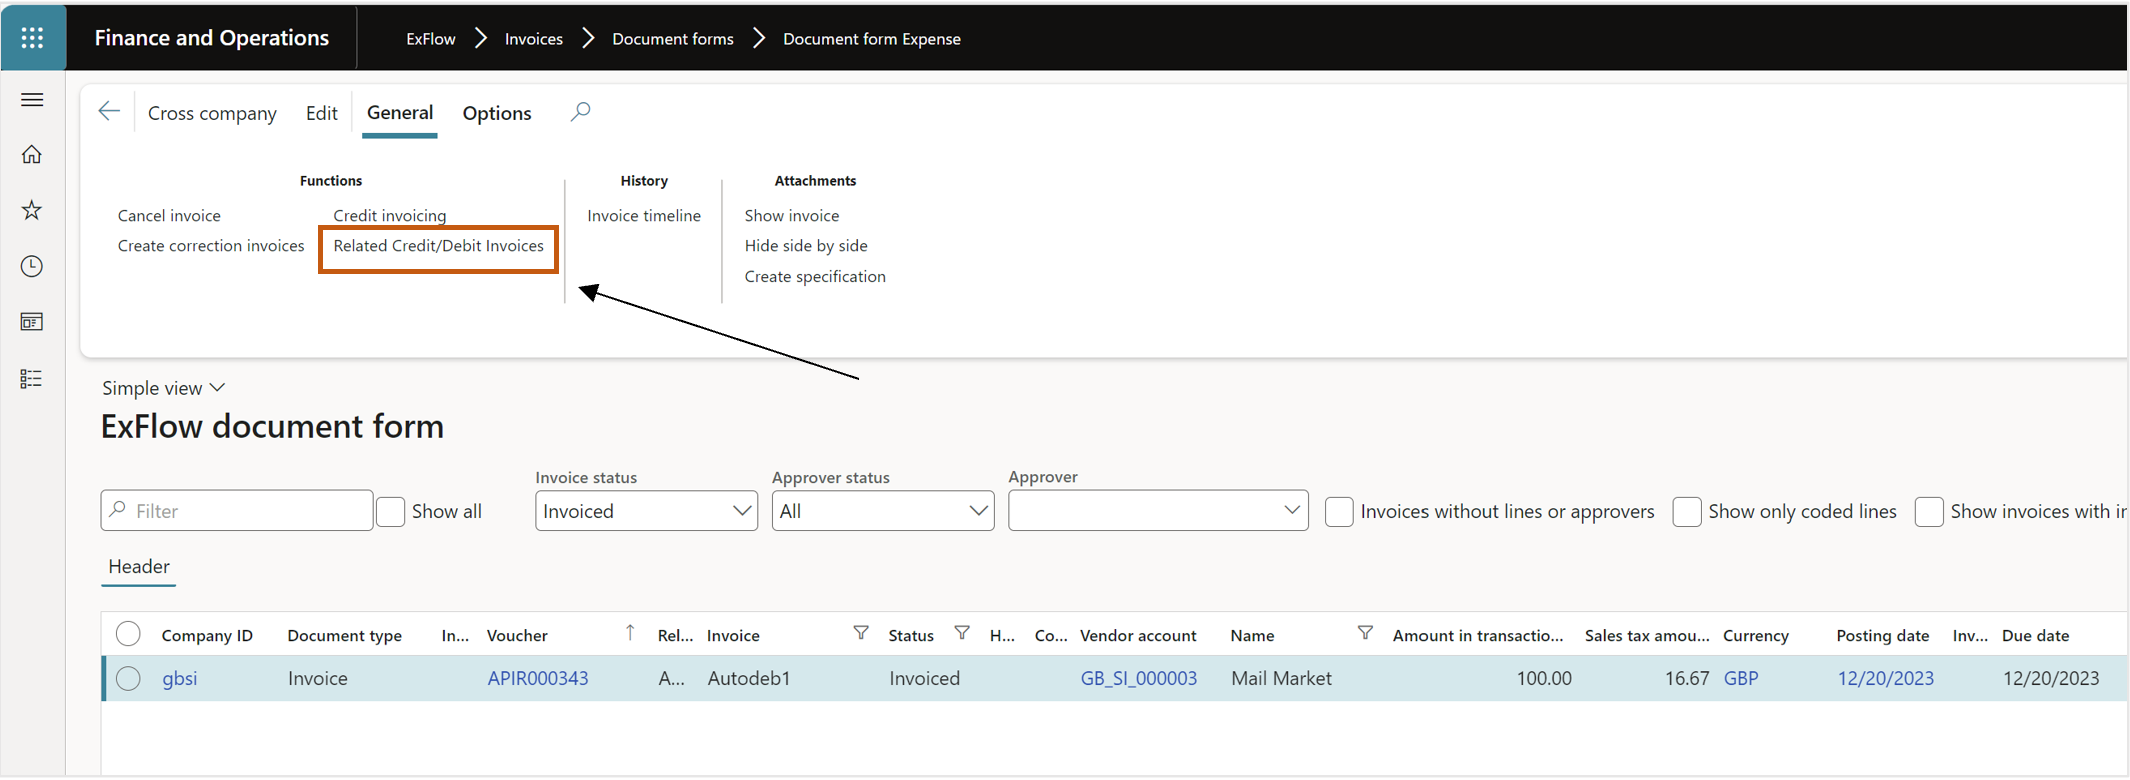2130x780 pixels.
Task: Click Document form Expense breadcrumb
Action: pos(872,39)
